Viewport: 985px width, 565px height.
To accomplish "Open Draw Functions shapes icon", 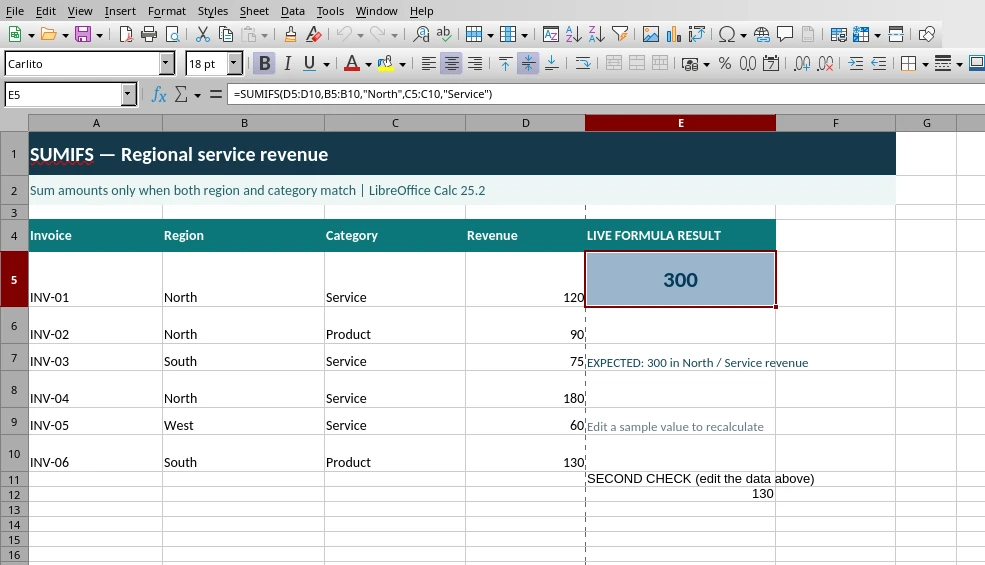I will pyautogui.click(x=927, y=34).
